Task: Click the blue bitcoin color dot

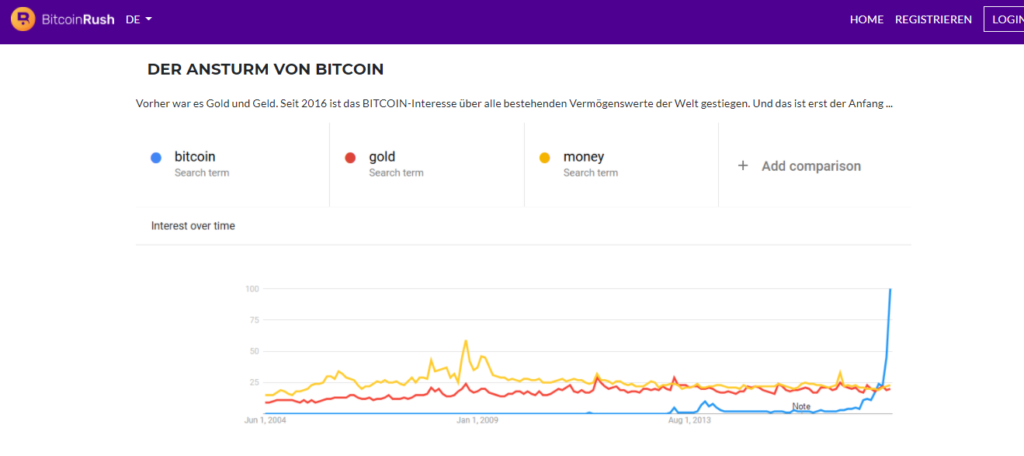Action: 155,158
